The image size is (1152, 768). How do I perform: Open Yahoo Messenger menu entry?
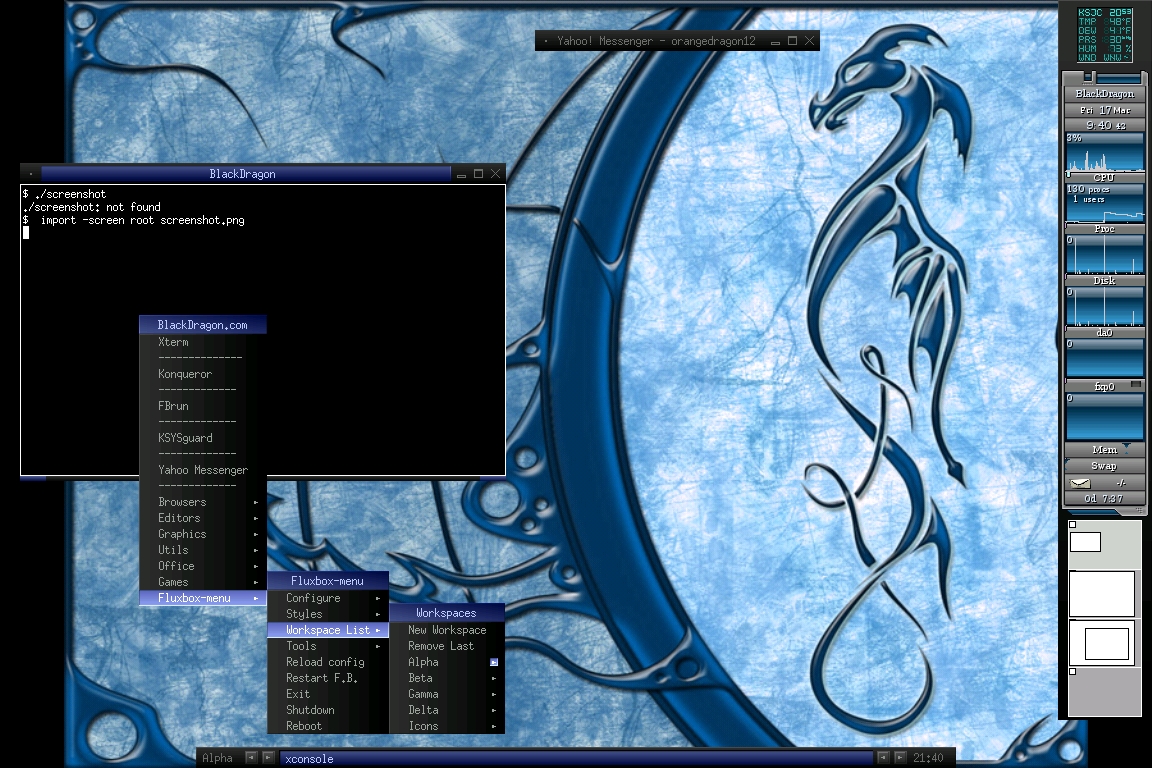[x=203, y=470]
